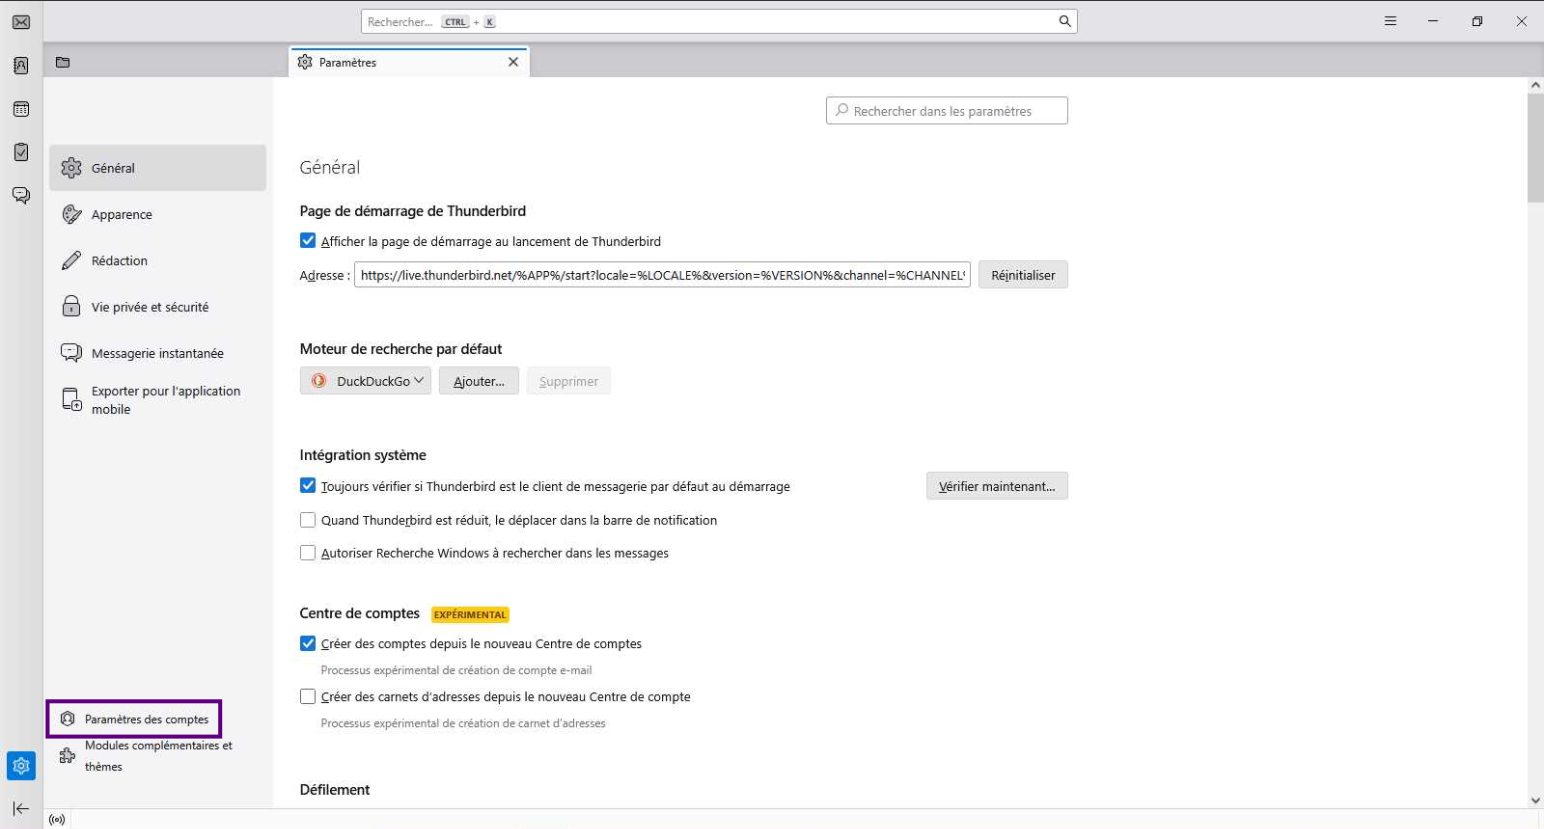Click the Intégration système heading
This screenshot has width=1544, height=829.
click(363, 455)
